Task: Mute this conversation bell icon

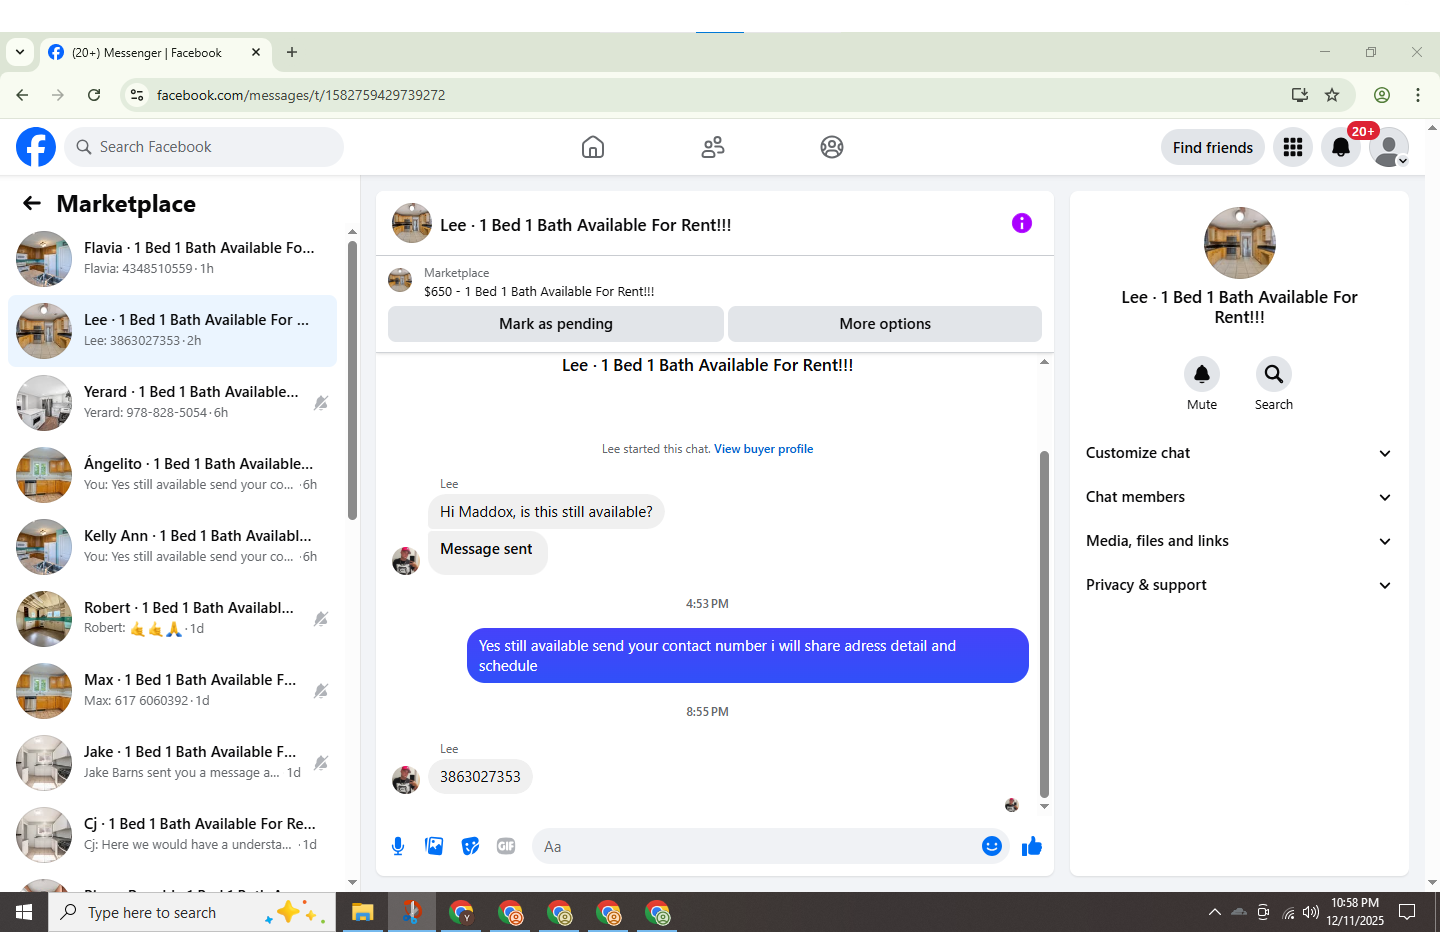Action: [1202, 374]
